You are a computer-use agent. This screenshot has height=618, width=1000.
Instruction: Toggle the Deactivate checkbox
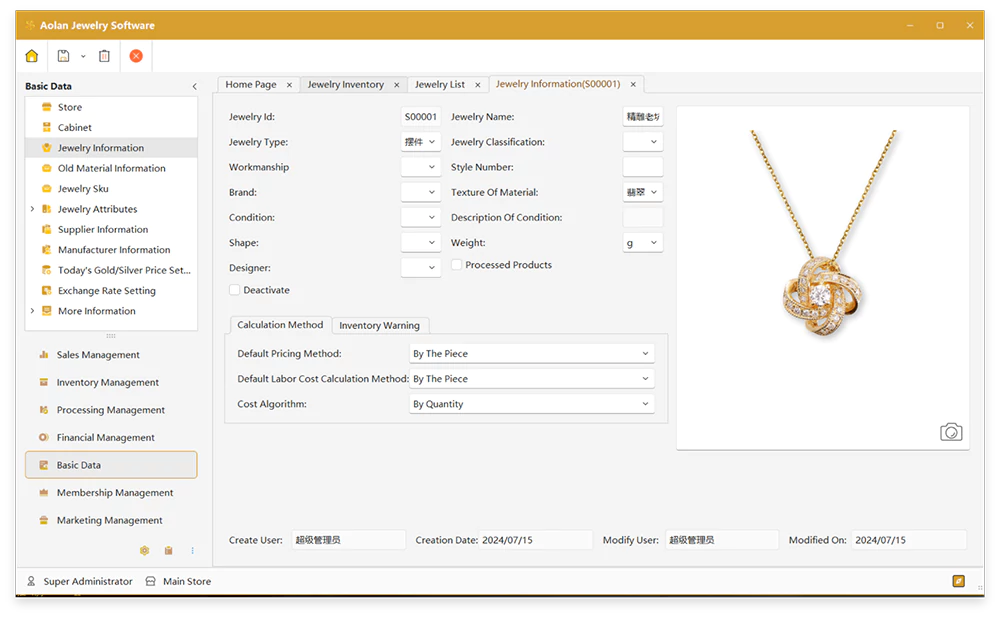pyautogui.click(x=235, y=290)
